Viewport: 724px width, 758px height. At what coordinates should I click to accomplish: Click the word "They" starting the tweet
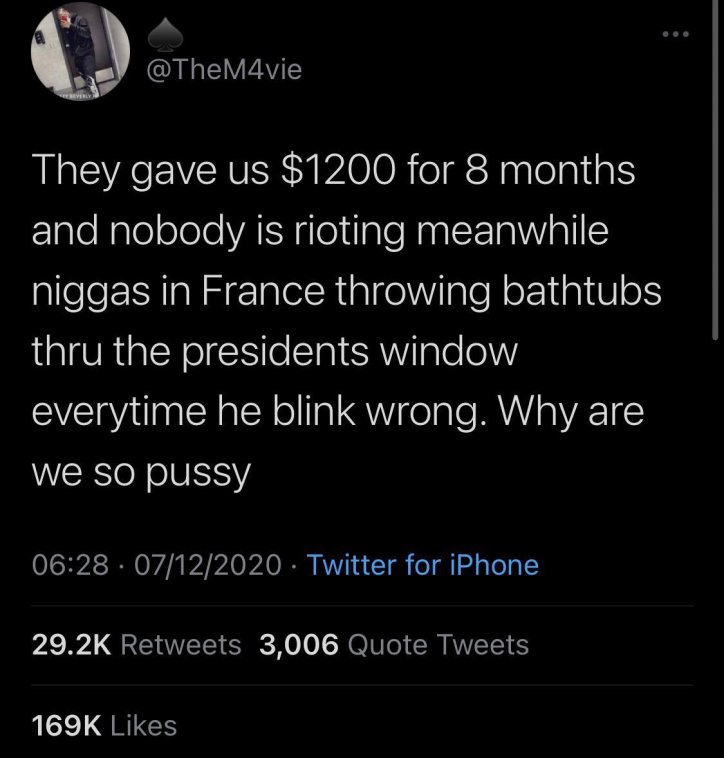73,171
